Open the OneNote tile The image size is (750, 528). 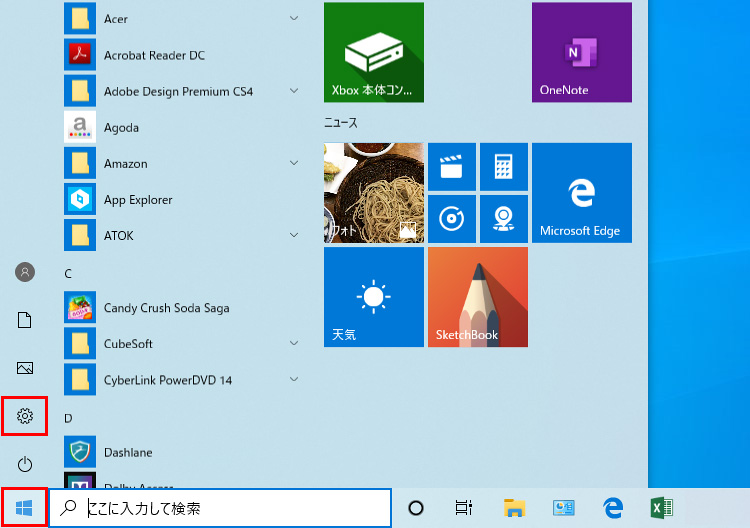pyautogui.click(x=581, y=52)
